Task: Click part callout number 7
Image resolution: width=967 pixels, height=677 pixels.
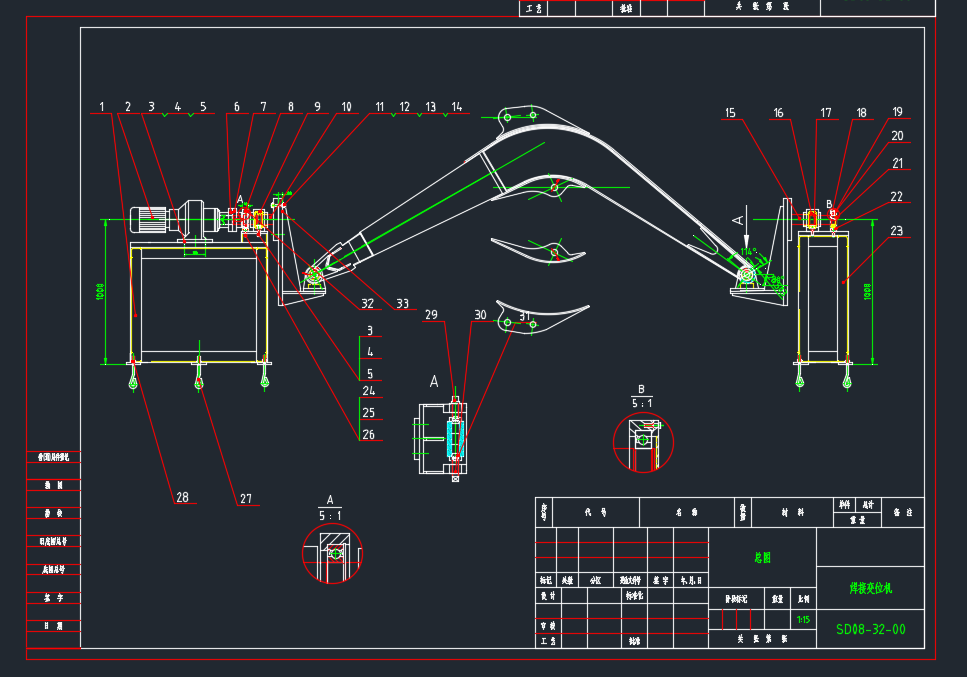Action: tap(263, 107)
